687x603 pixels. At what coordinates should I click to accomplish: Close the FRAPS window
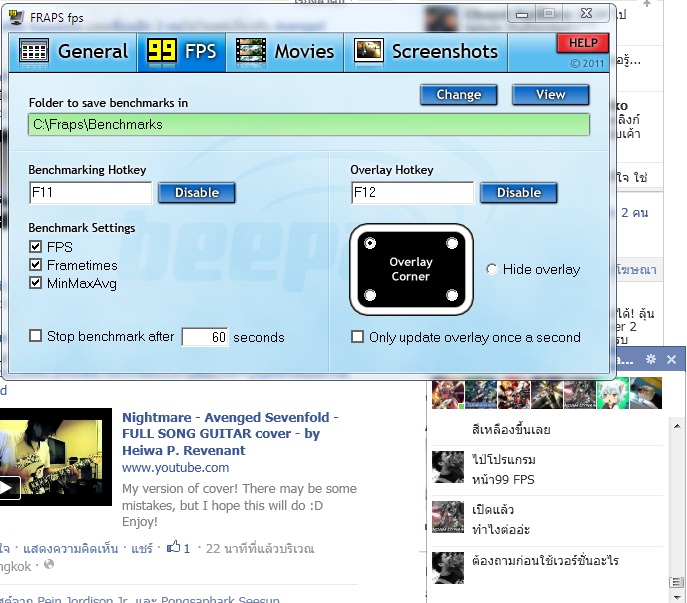coord(586,14)
